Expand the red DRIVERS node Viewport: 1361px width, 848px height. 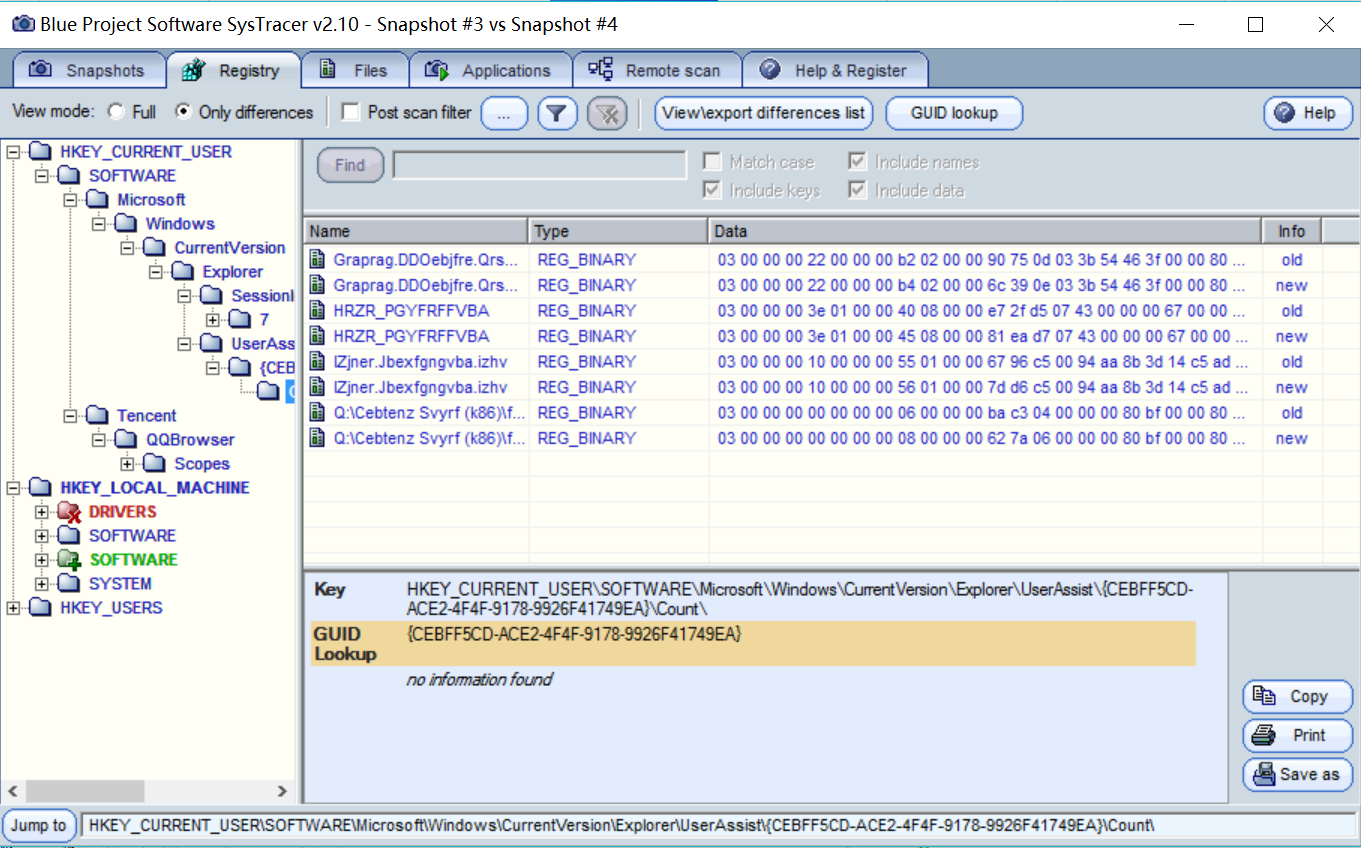(41, 512)
